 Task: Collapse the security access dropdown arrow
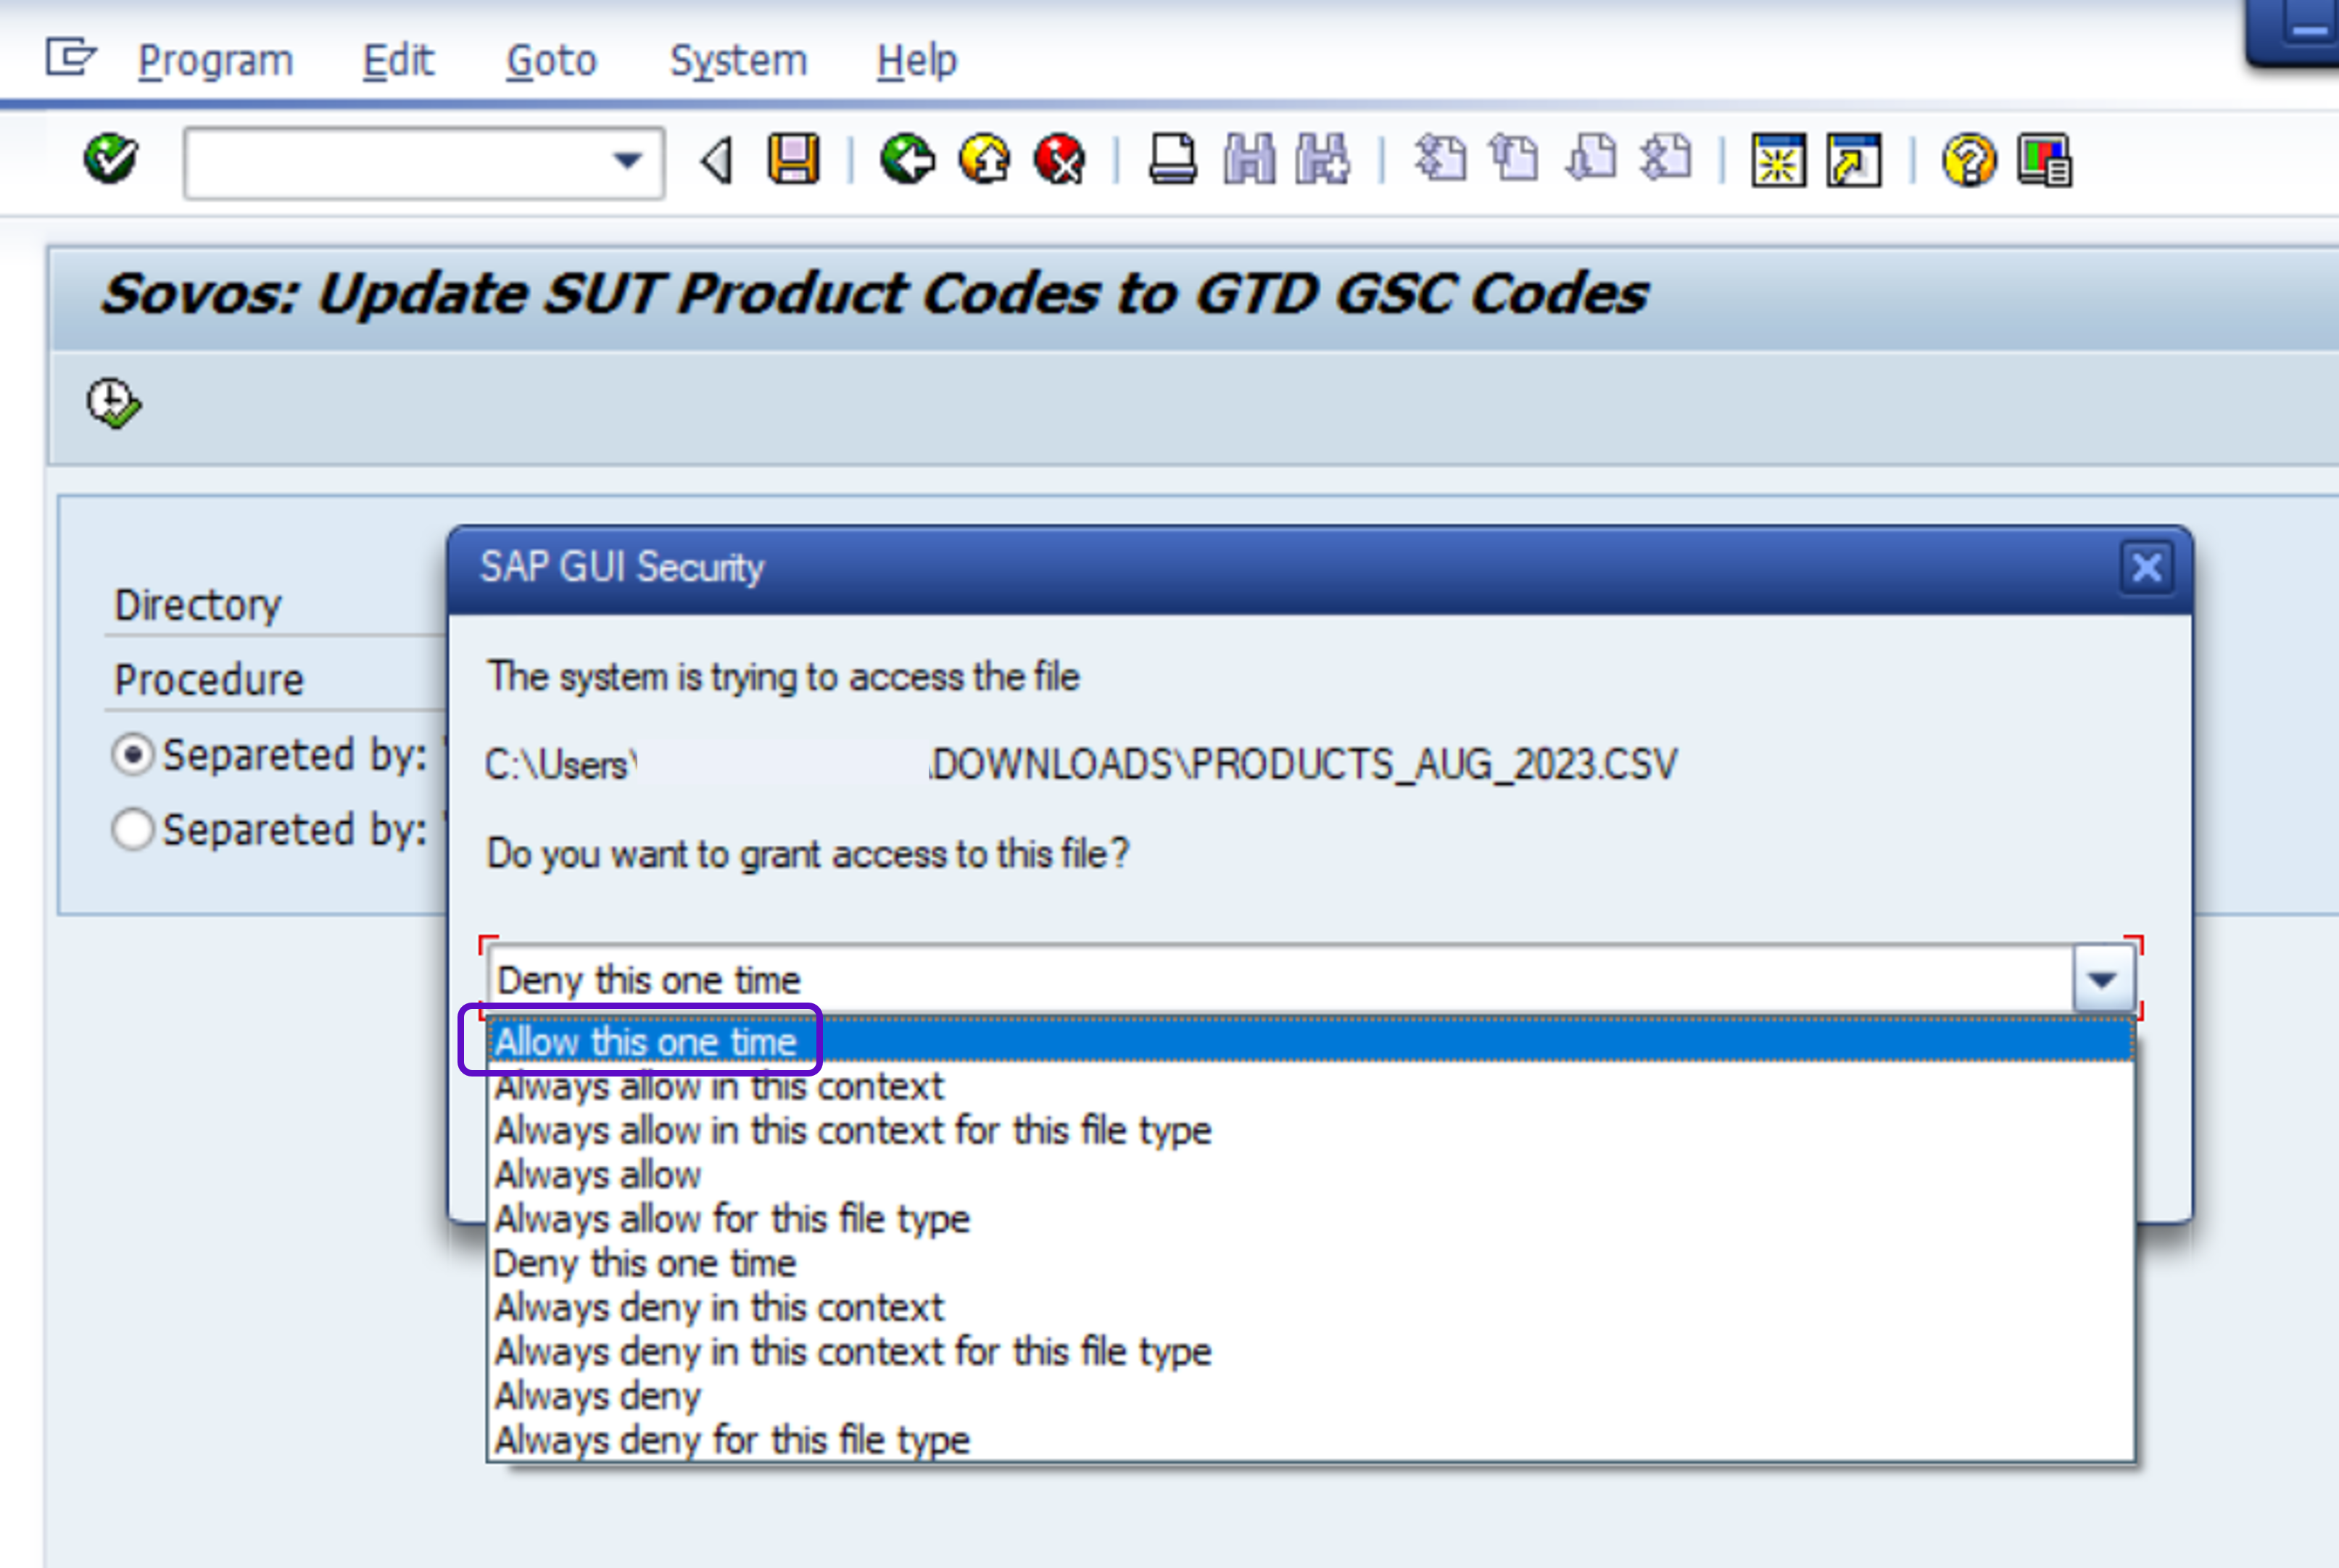pyautogui.click(x=2102, y=979)
